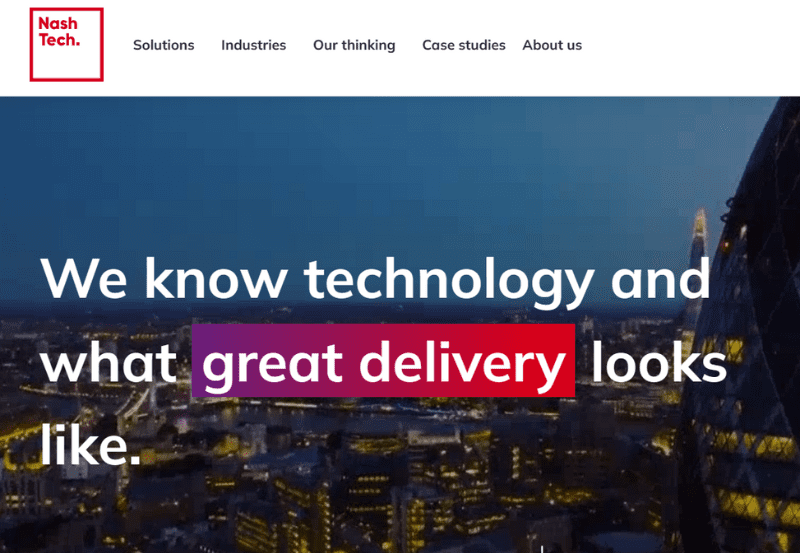
Task: Click the word 'looks' in headline
Action: click(x=659, y=361)
